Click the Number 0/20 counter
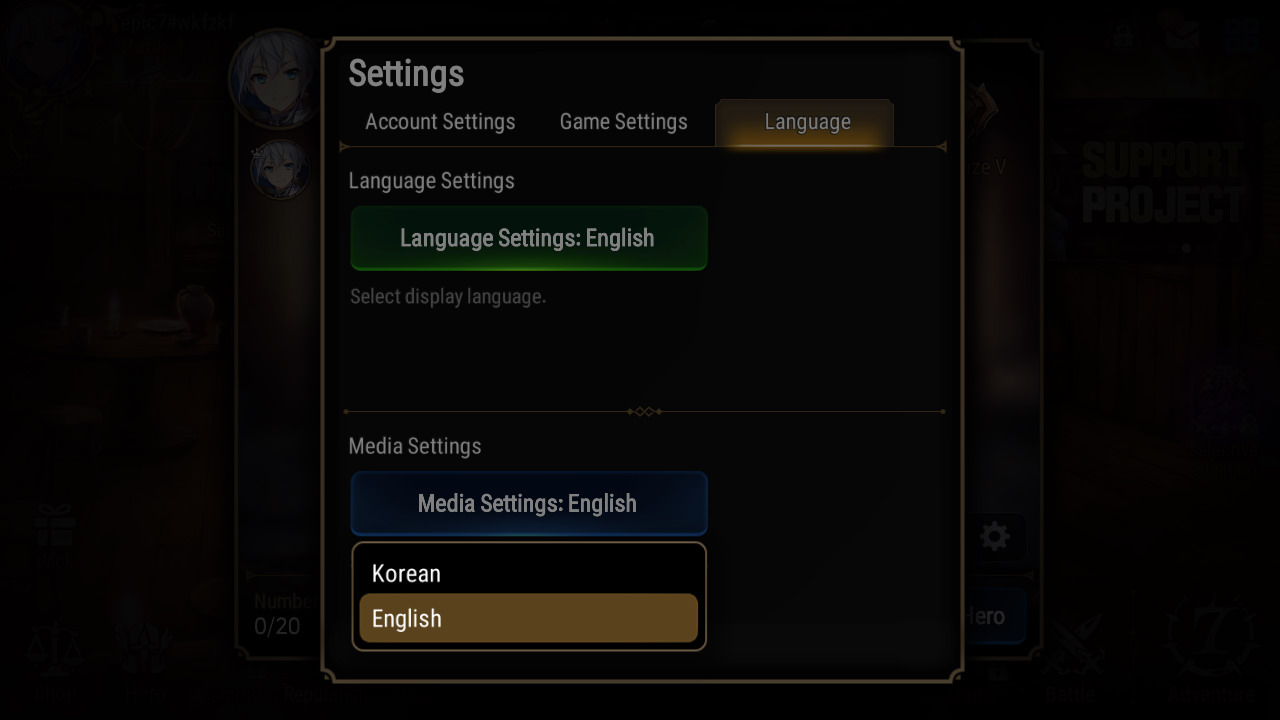 tap(280, 615)
